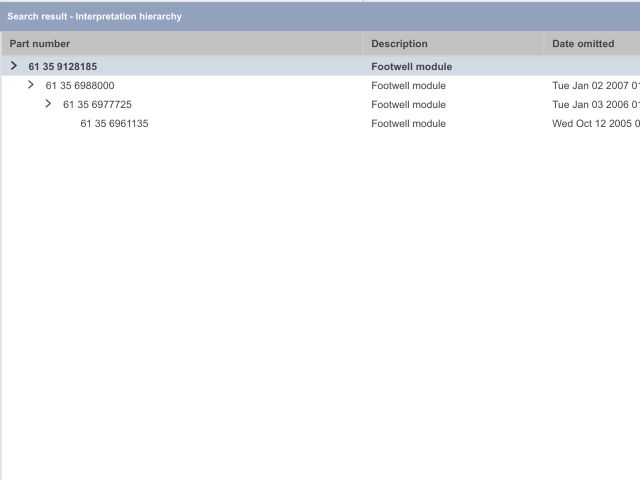Viewport: 640px width, 480px height.
Task: Sort by the Part number column header
Action: pyautogui.click(x=40, y=44)
